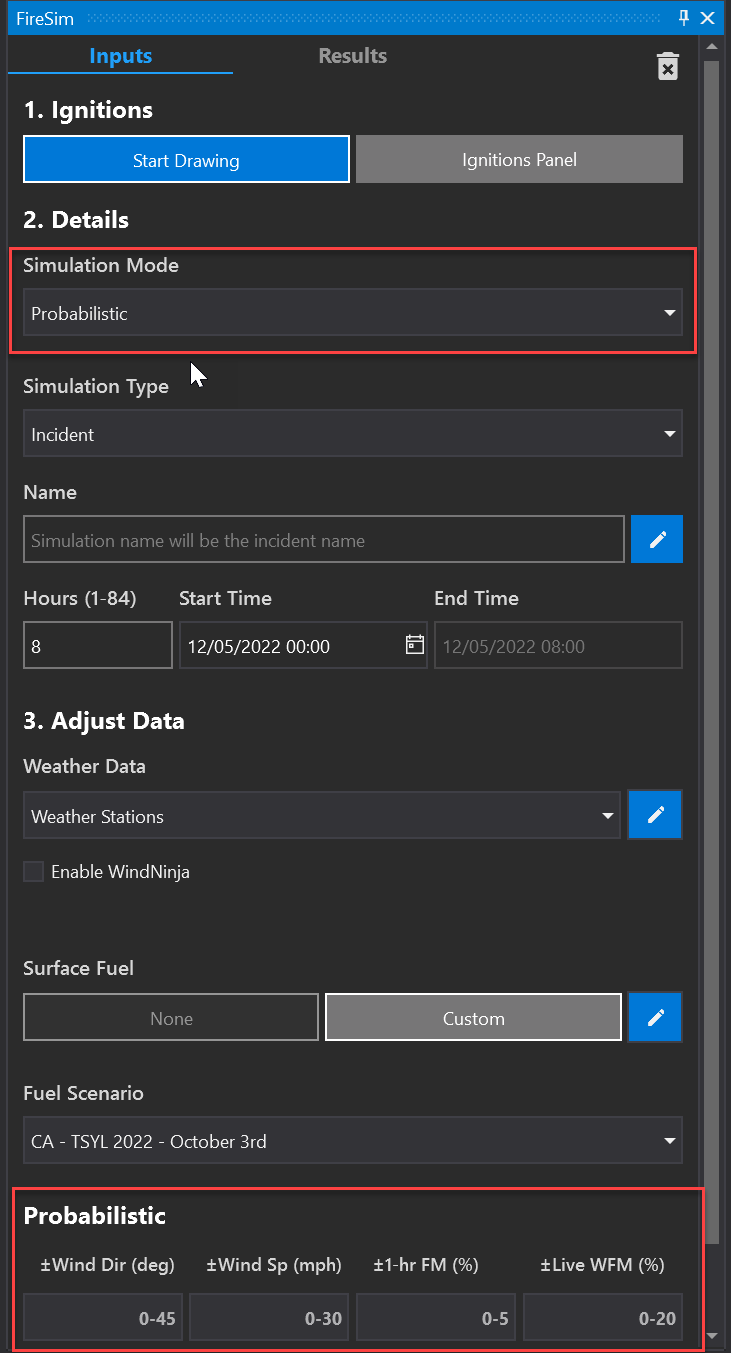Switch to the Inputs tab
The height and width of the screenshot is (1353, 731).
[x=120, y=56]
